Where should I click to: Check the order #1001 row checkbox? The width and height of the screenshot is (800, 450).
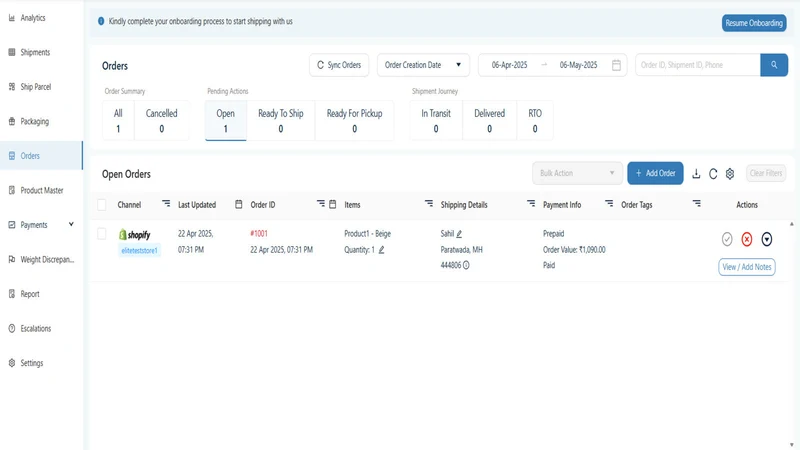(x=102, y=234)
